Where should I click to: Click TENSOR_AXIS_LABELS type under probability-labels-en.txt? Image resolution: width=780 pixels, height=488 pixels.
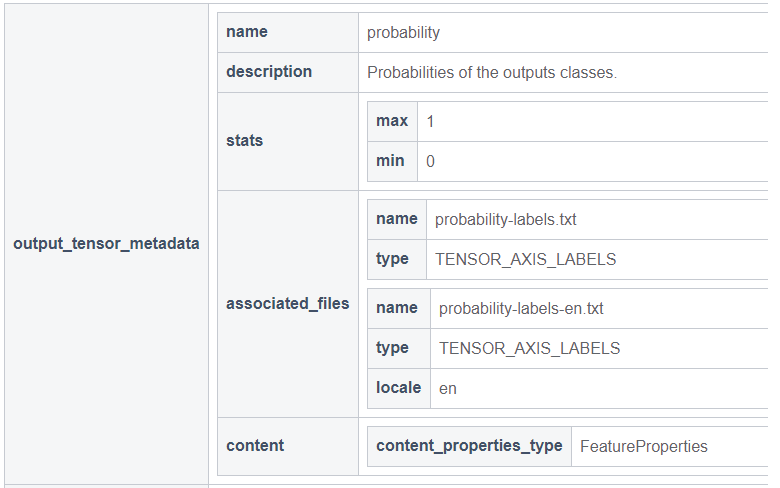529,348
